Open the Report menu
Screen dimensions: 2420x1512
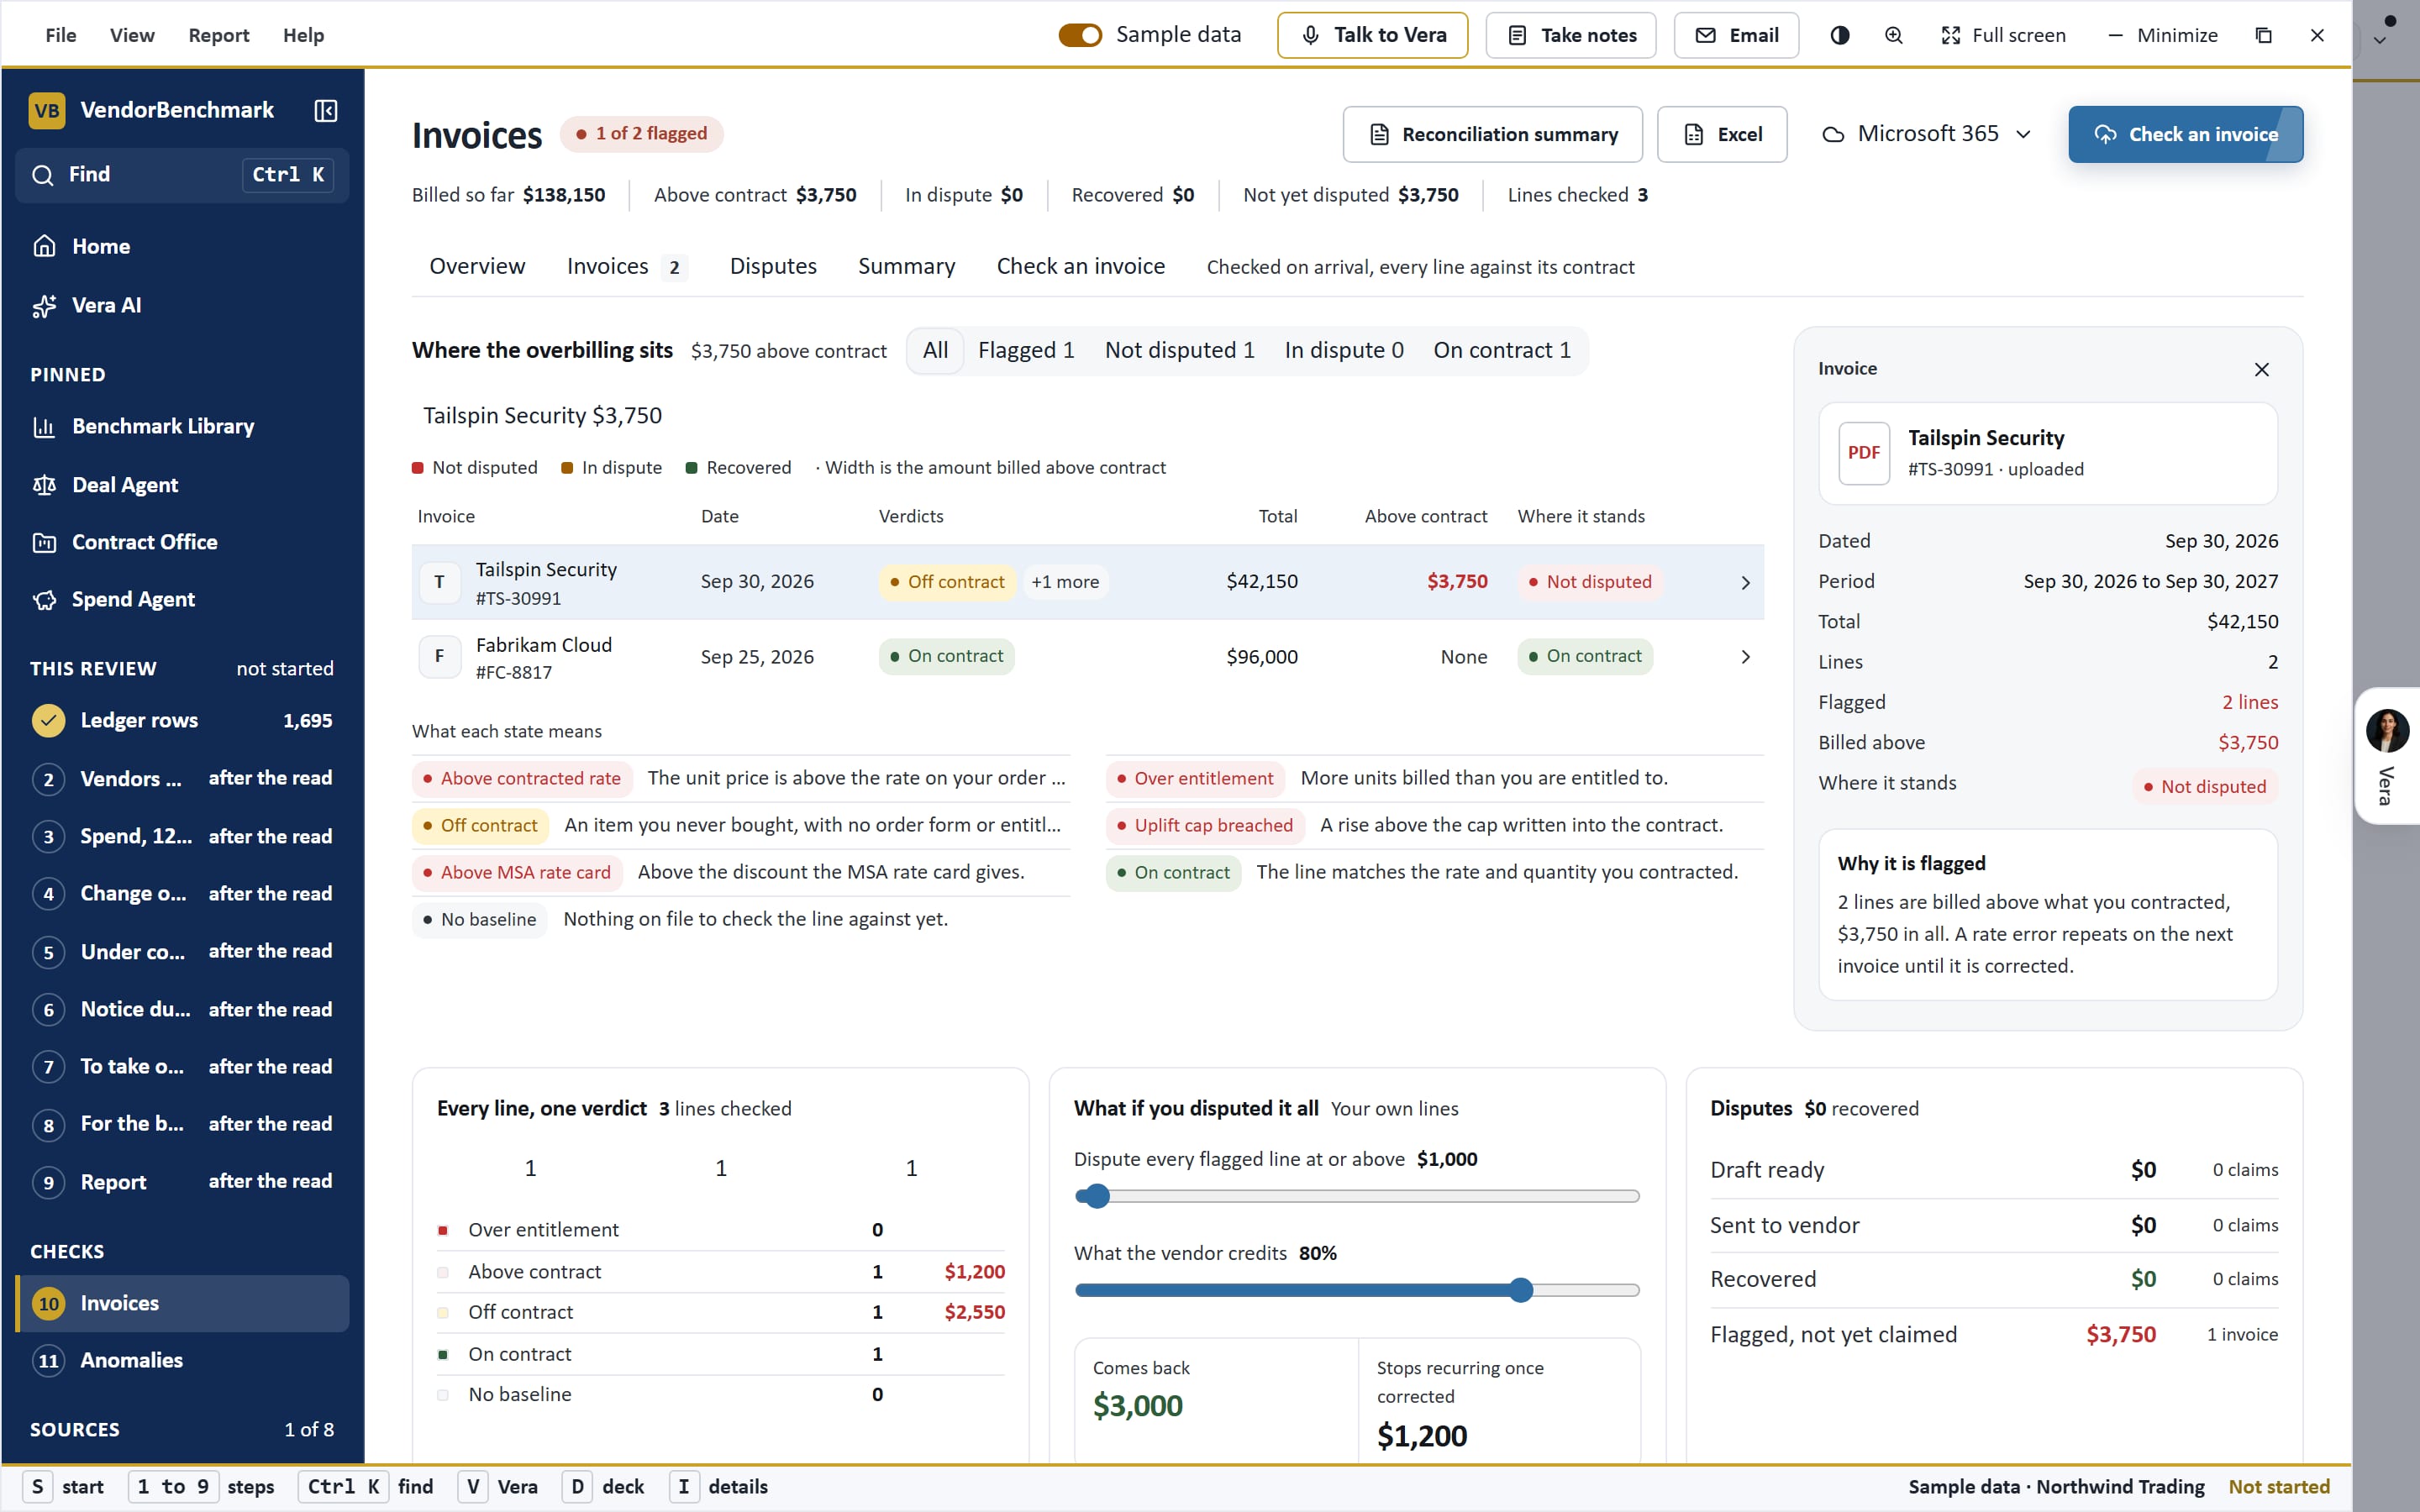[219, 35]
